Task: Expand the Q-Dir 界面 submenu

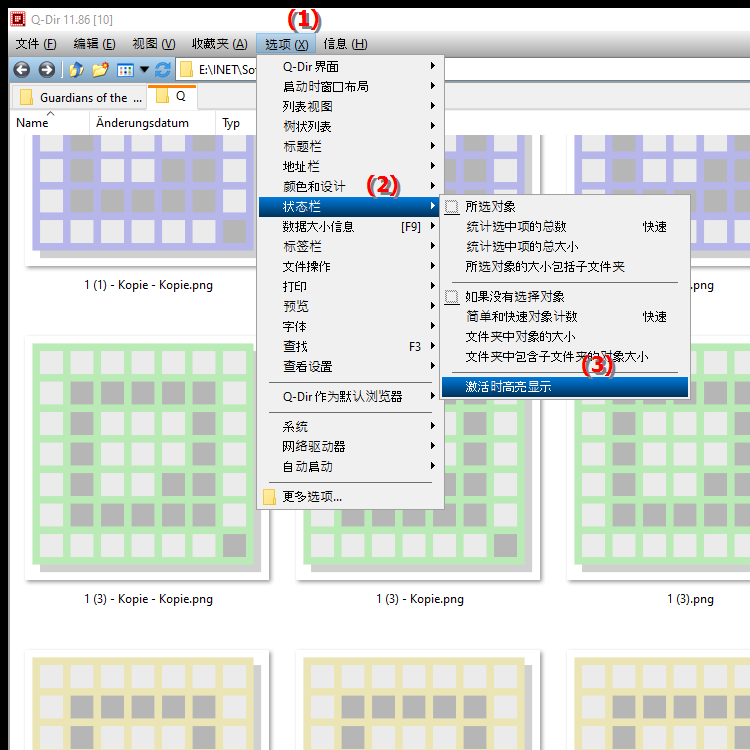Action: (x=351, y=66)
